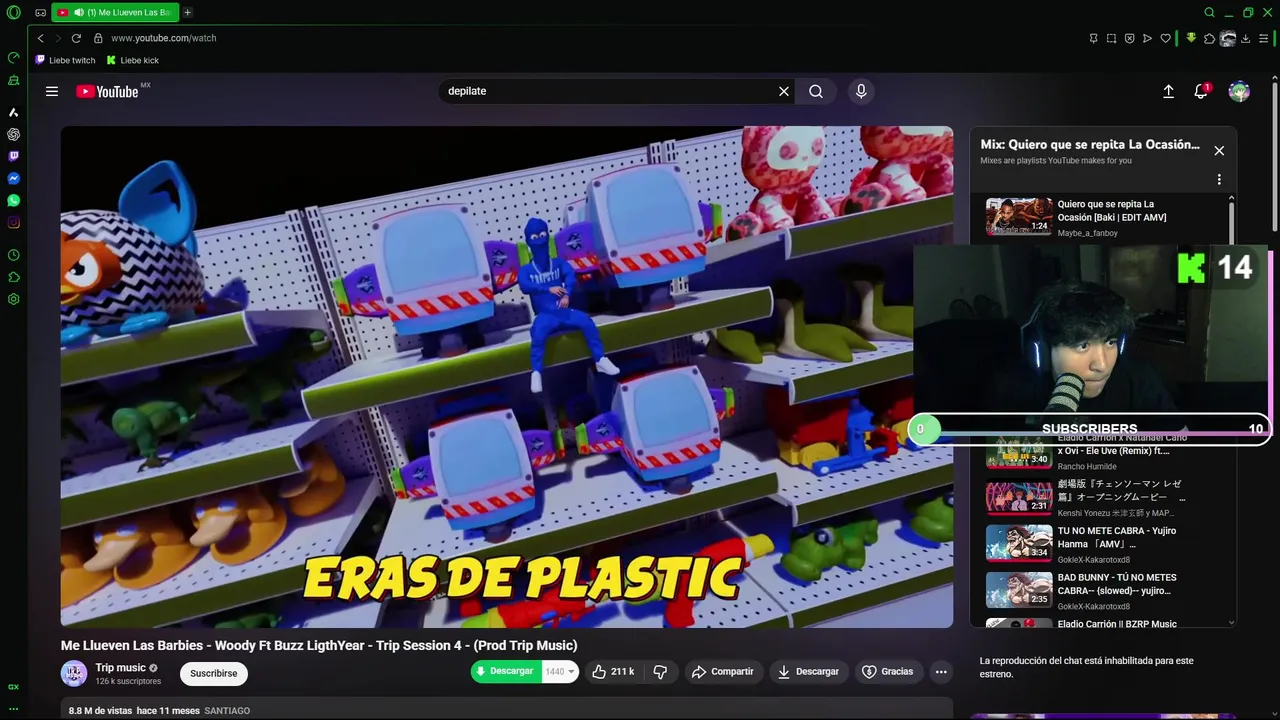Click the YouTube upload/create icon
Viewport: 1280px width, 720px height.
coord(1168,91)
